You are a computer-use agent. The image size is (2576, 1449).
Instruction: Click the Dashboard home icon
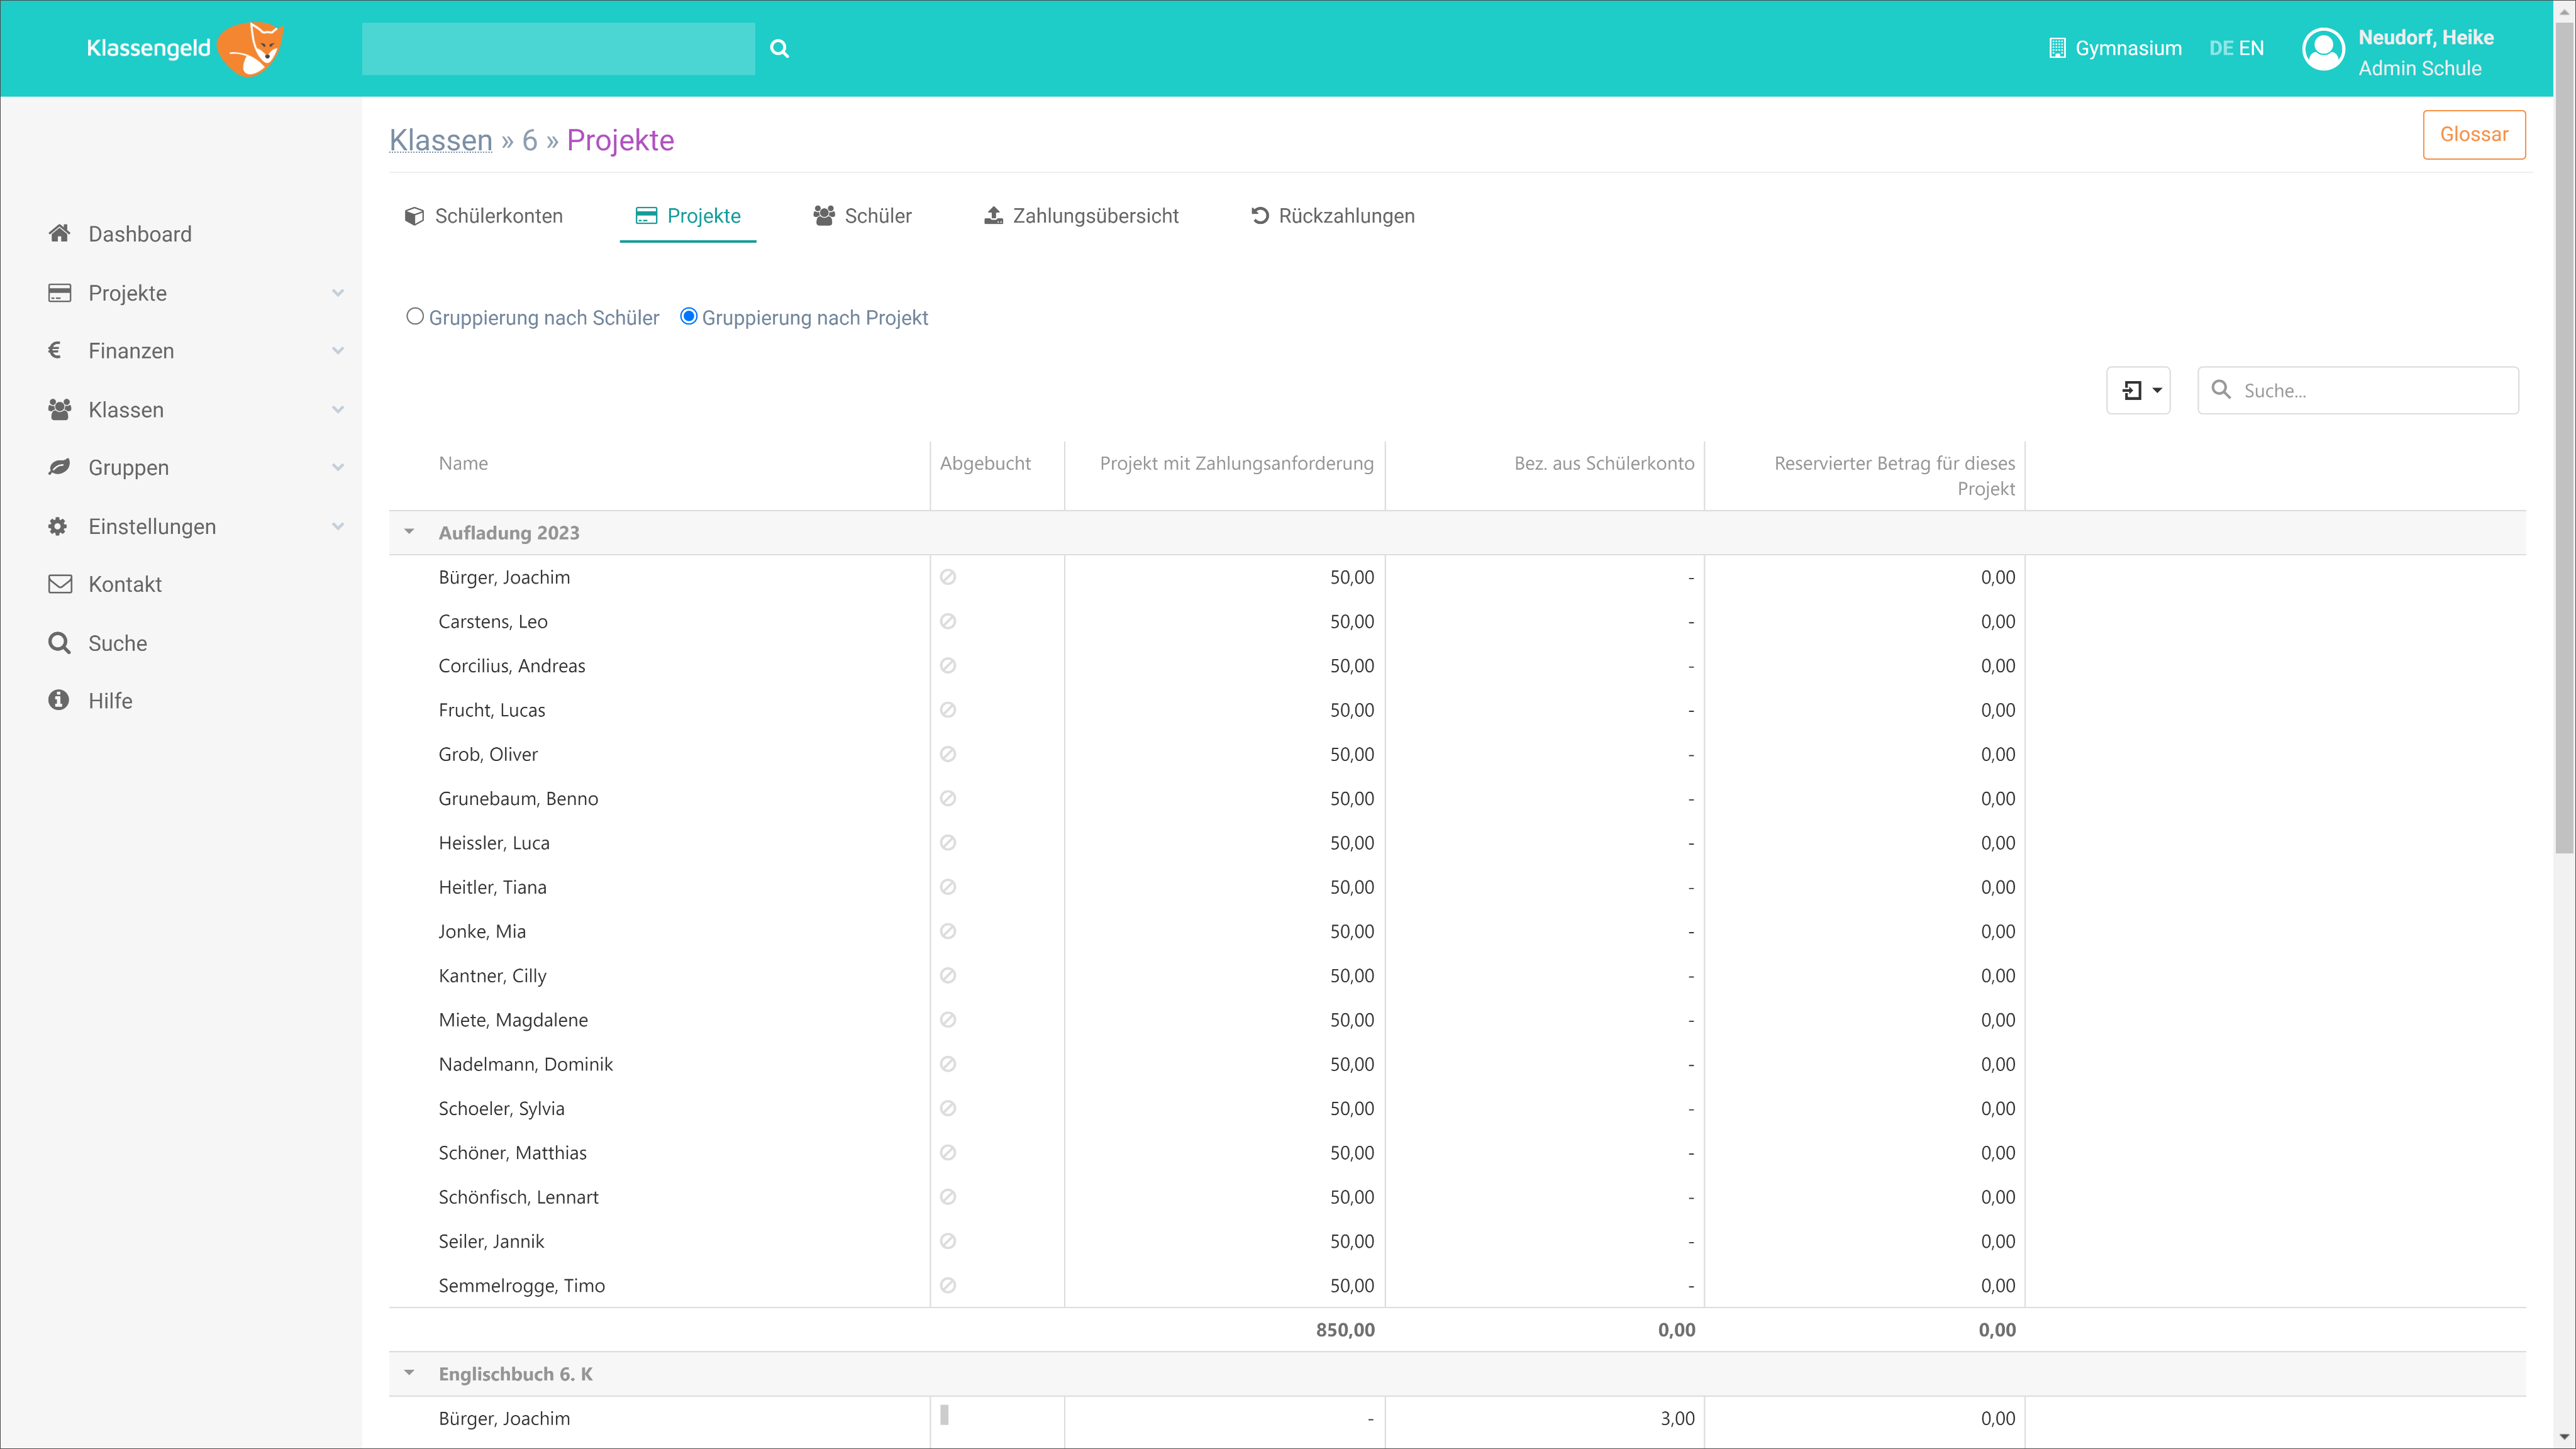click(59, 233)
